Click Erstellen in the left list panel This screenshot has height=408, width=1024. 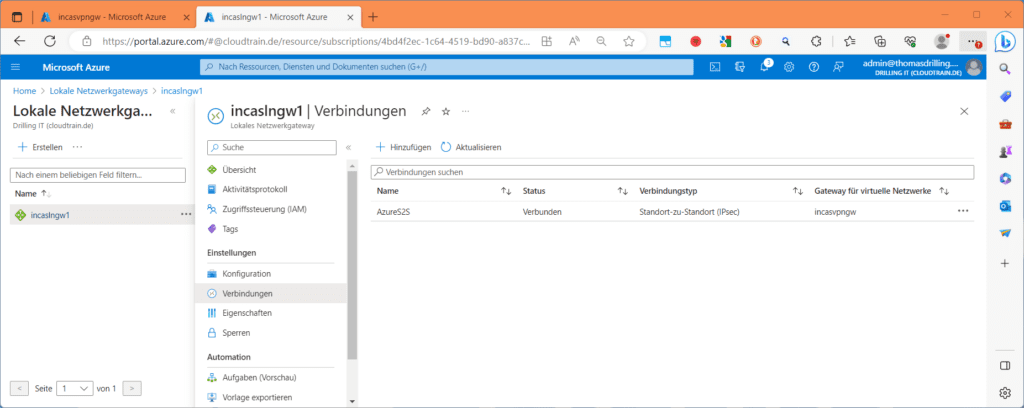tap(40, 148)
